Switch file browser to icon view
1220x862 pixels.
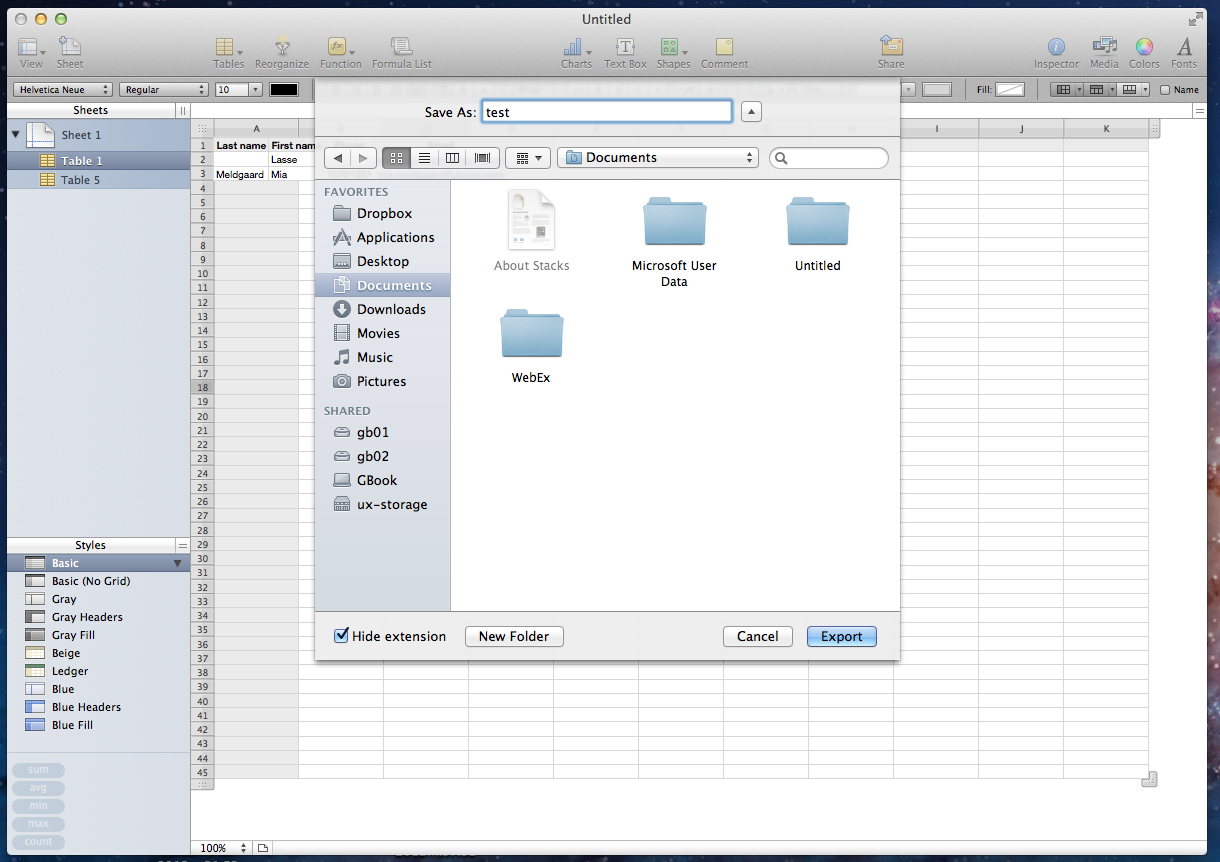tap(396, 158)
